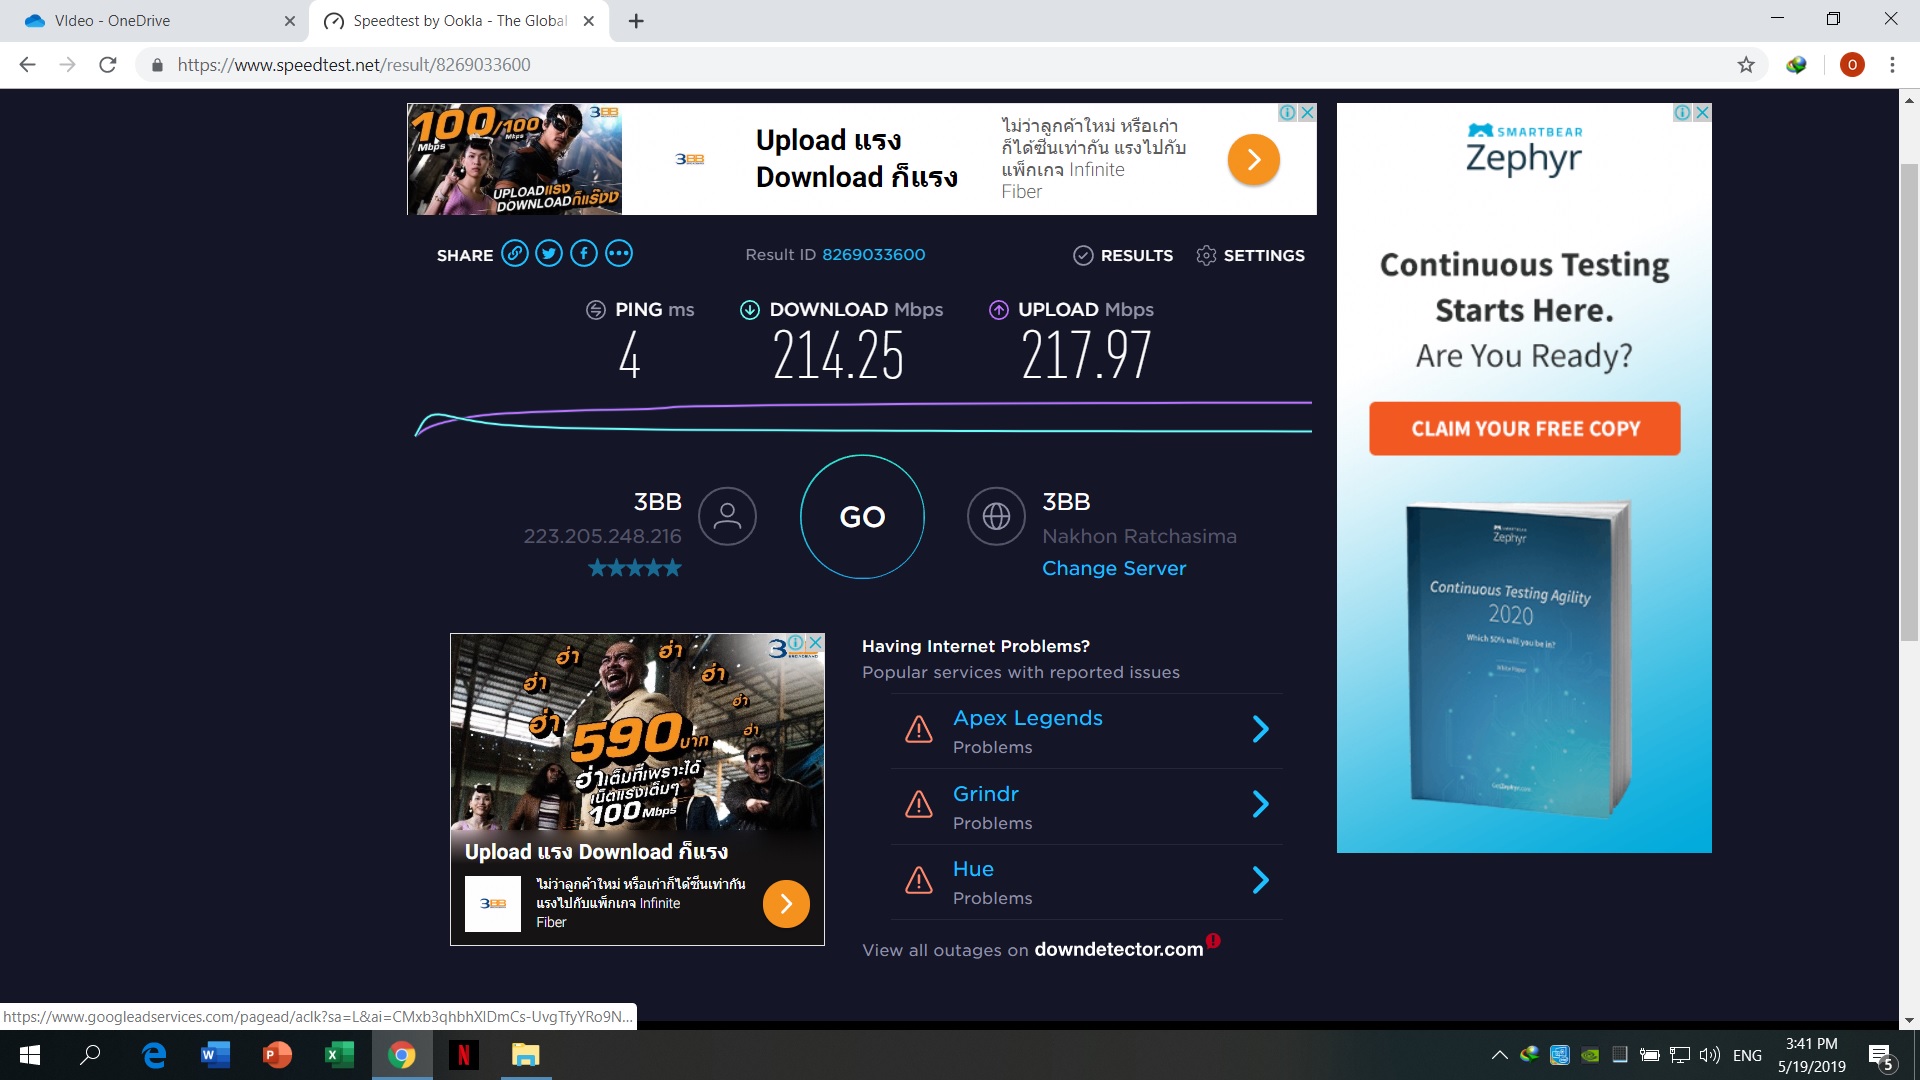
Task: Open the notification action center
Action: point(1881,1056)
